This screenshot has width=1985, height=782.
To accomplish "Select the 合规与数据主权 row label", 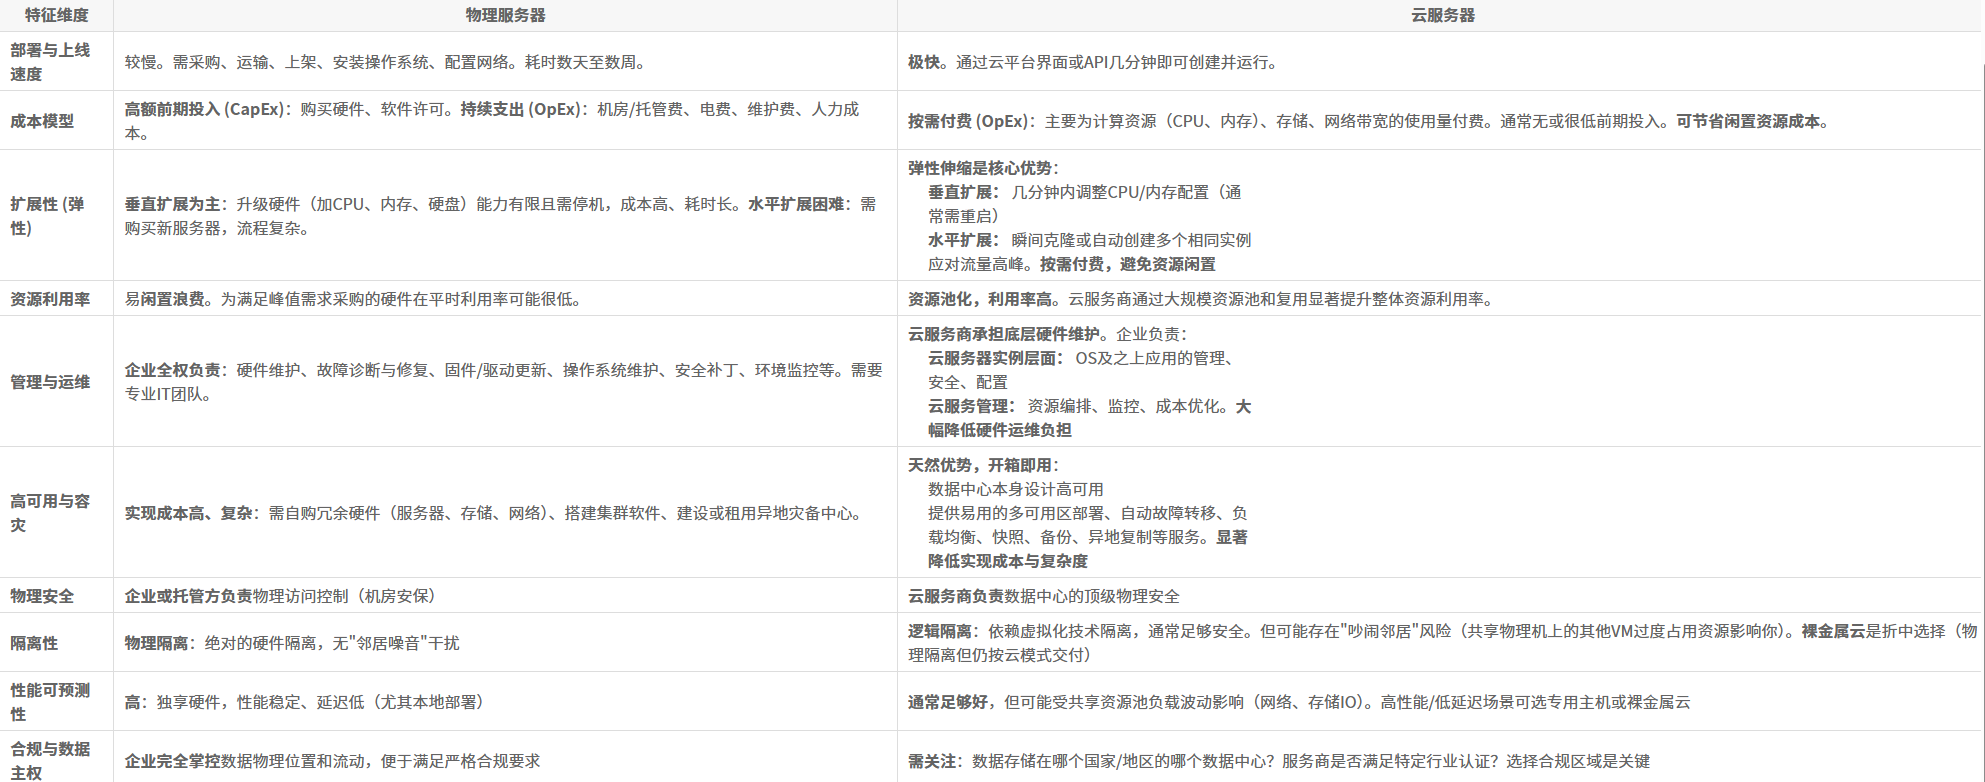I will pos(50,760).
